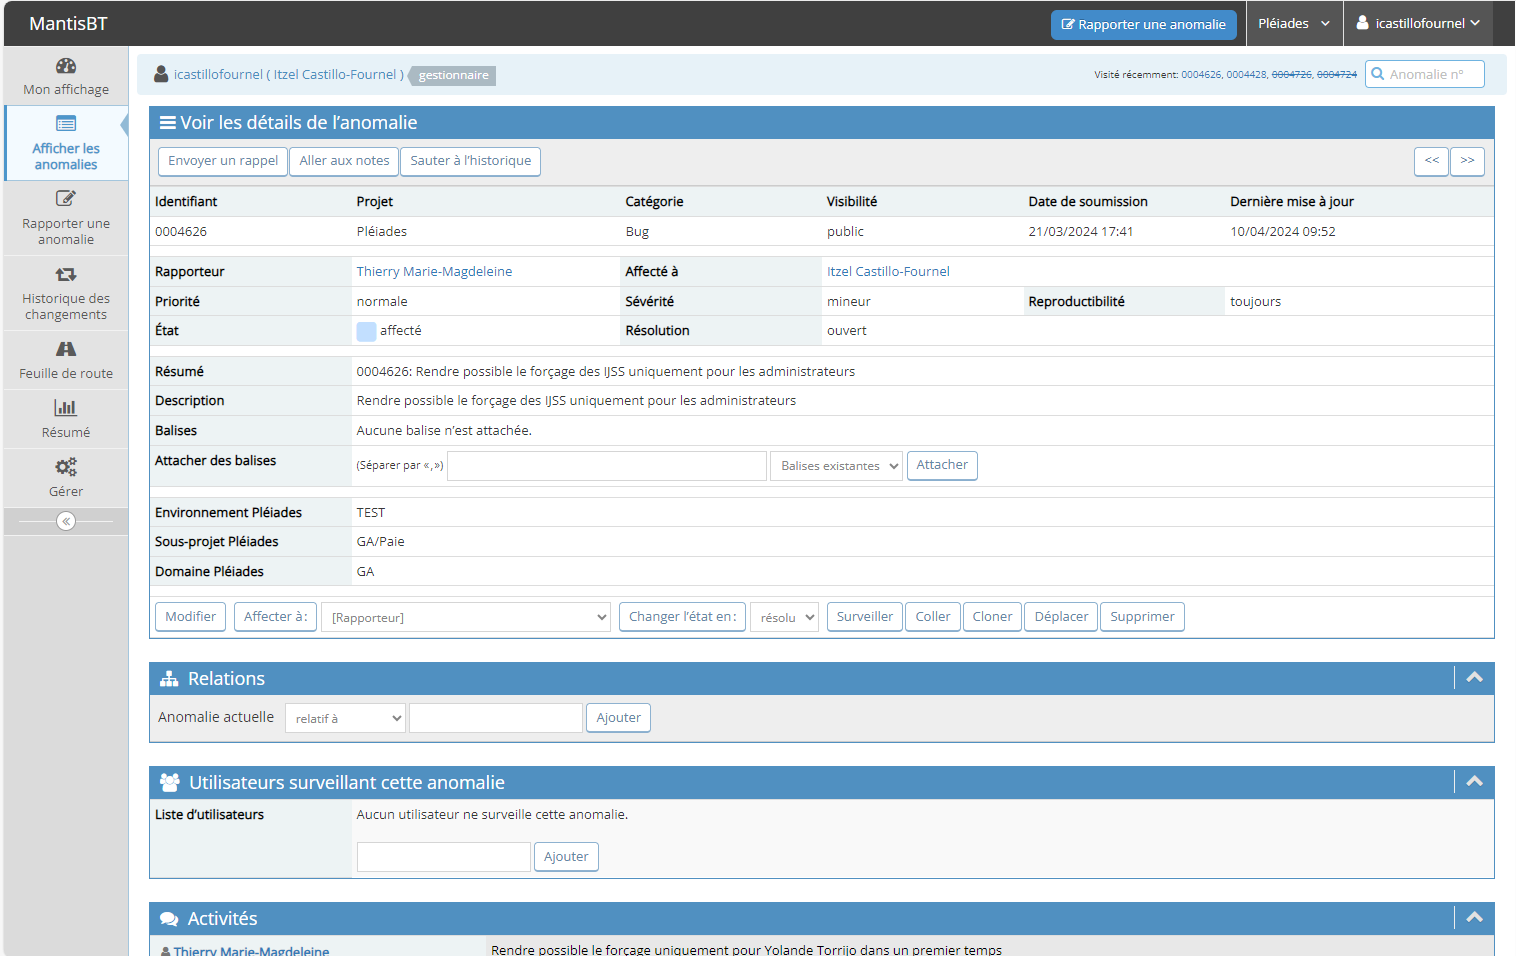This screenshot has height=956, width=1516.
Task: Click the affecté status color swatch
Action: tap(366, 331)
